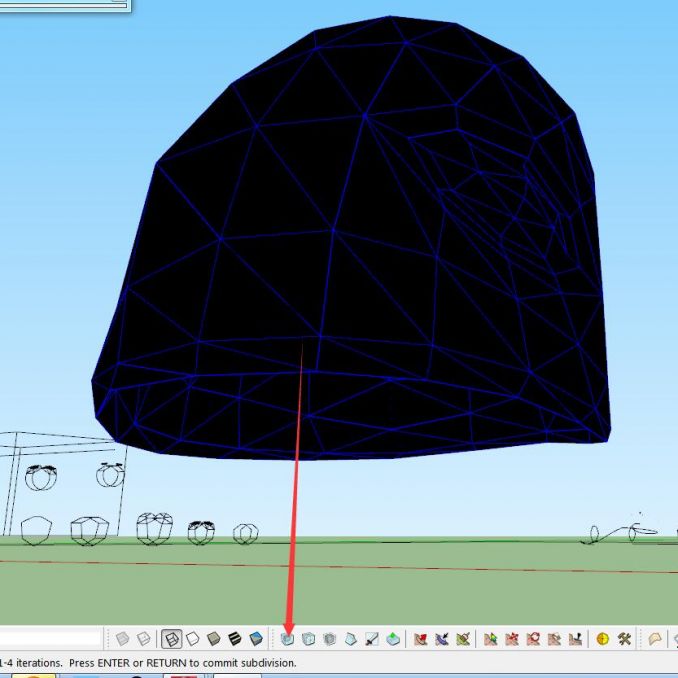The image size is (678, 678).
Task: Select Artisan Vertex Select tool
Action: click(x=490, y=639)
